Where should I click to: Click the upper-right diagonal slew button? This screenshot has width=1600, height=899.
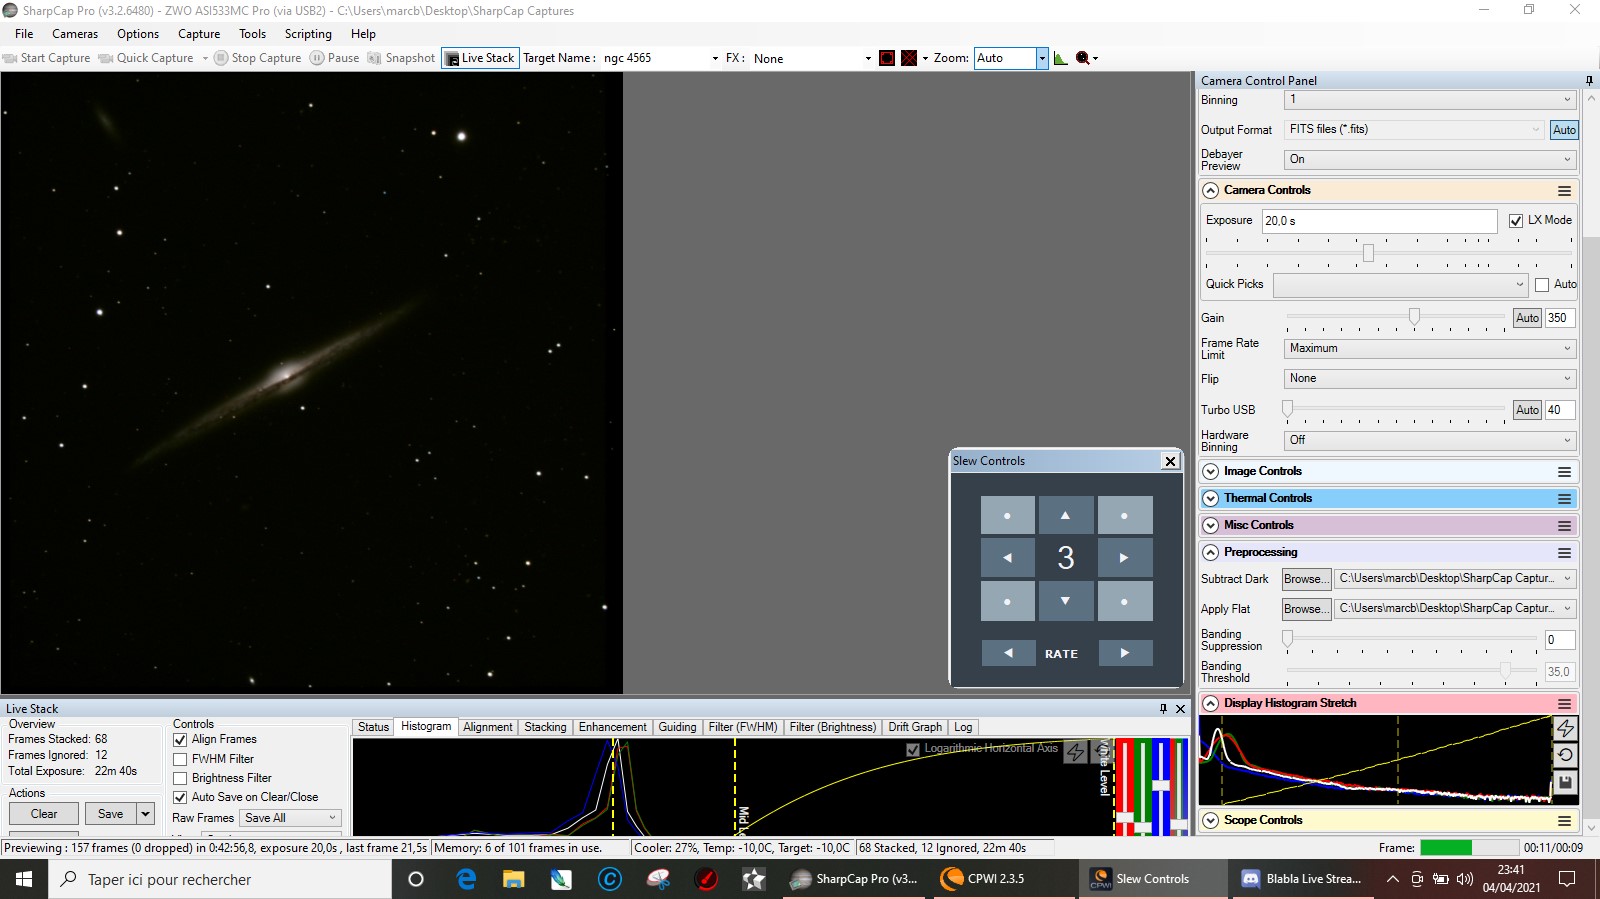pos(1124,515)
